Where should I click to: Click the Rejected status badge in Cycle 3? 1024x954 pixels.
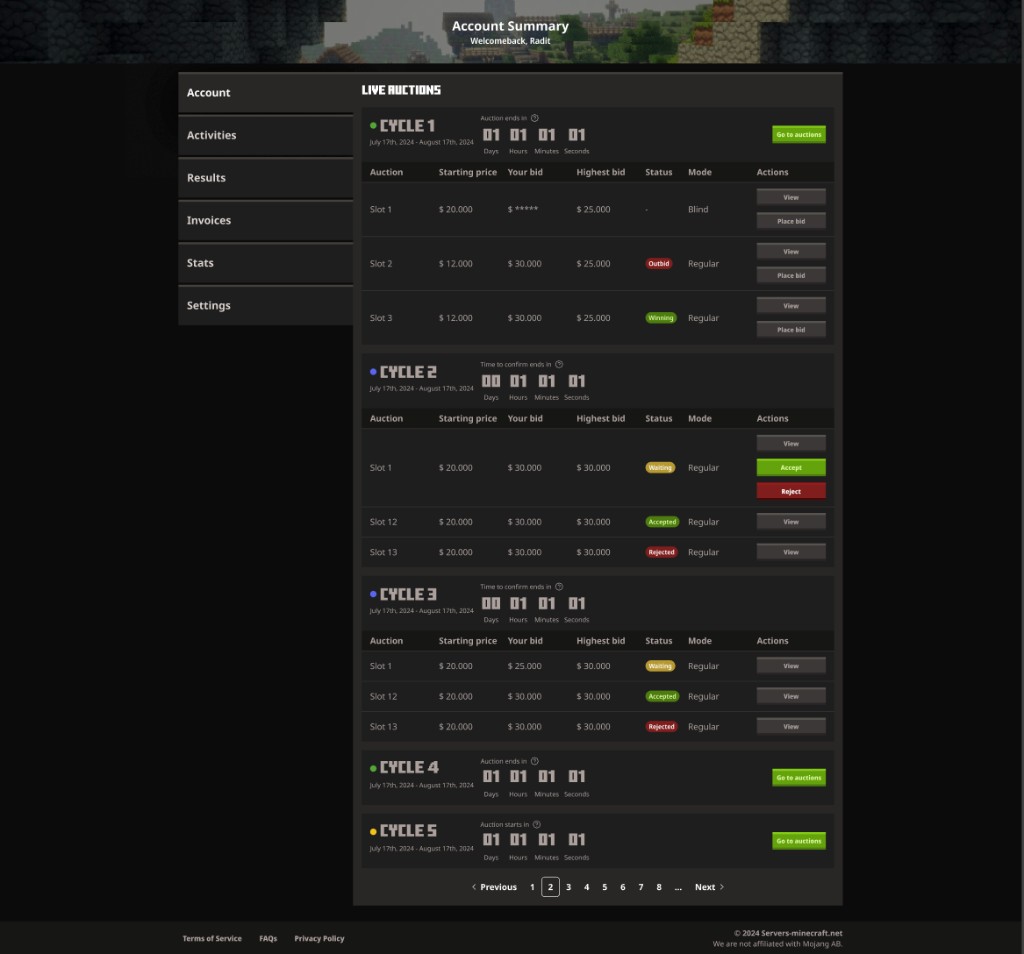tap(662, 726)
